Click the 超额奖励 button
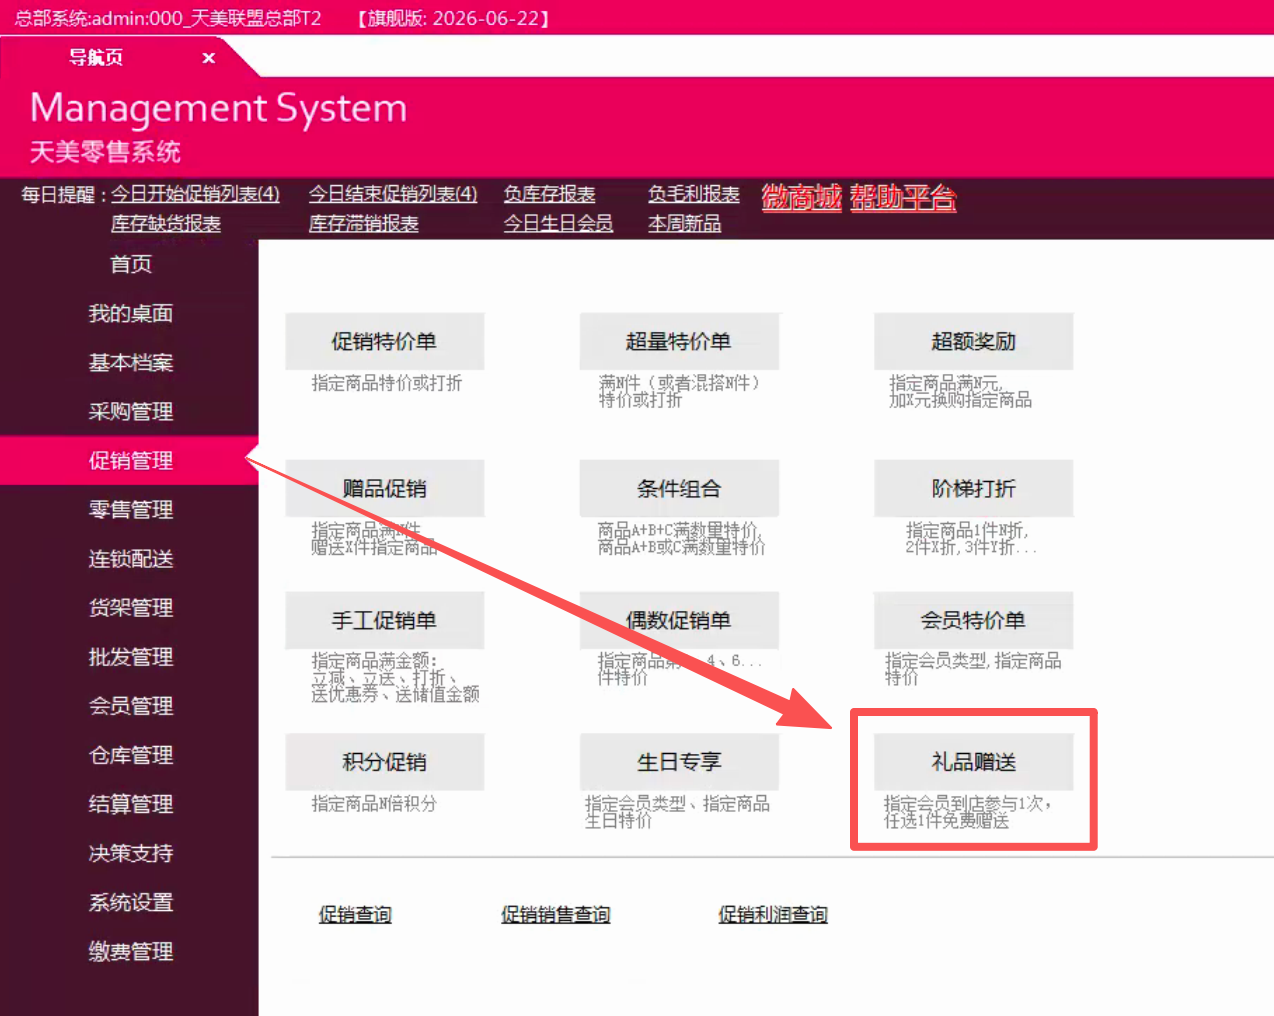The image size is (1274, 1016). click(974, 341)
